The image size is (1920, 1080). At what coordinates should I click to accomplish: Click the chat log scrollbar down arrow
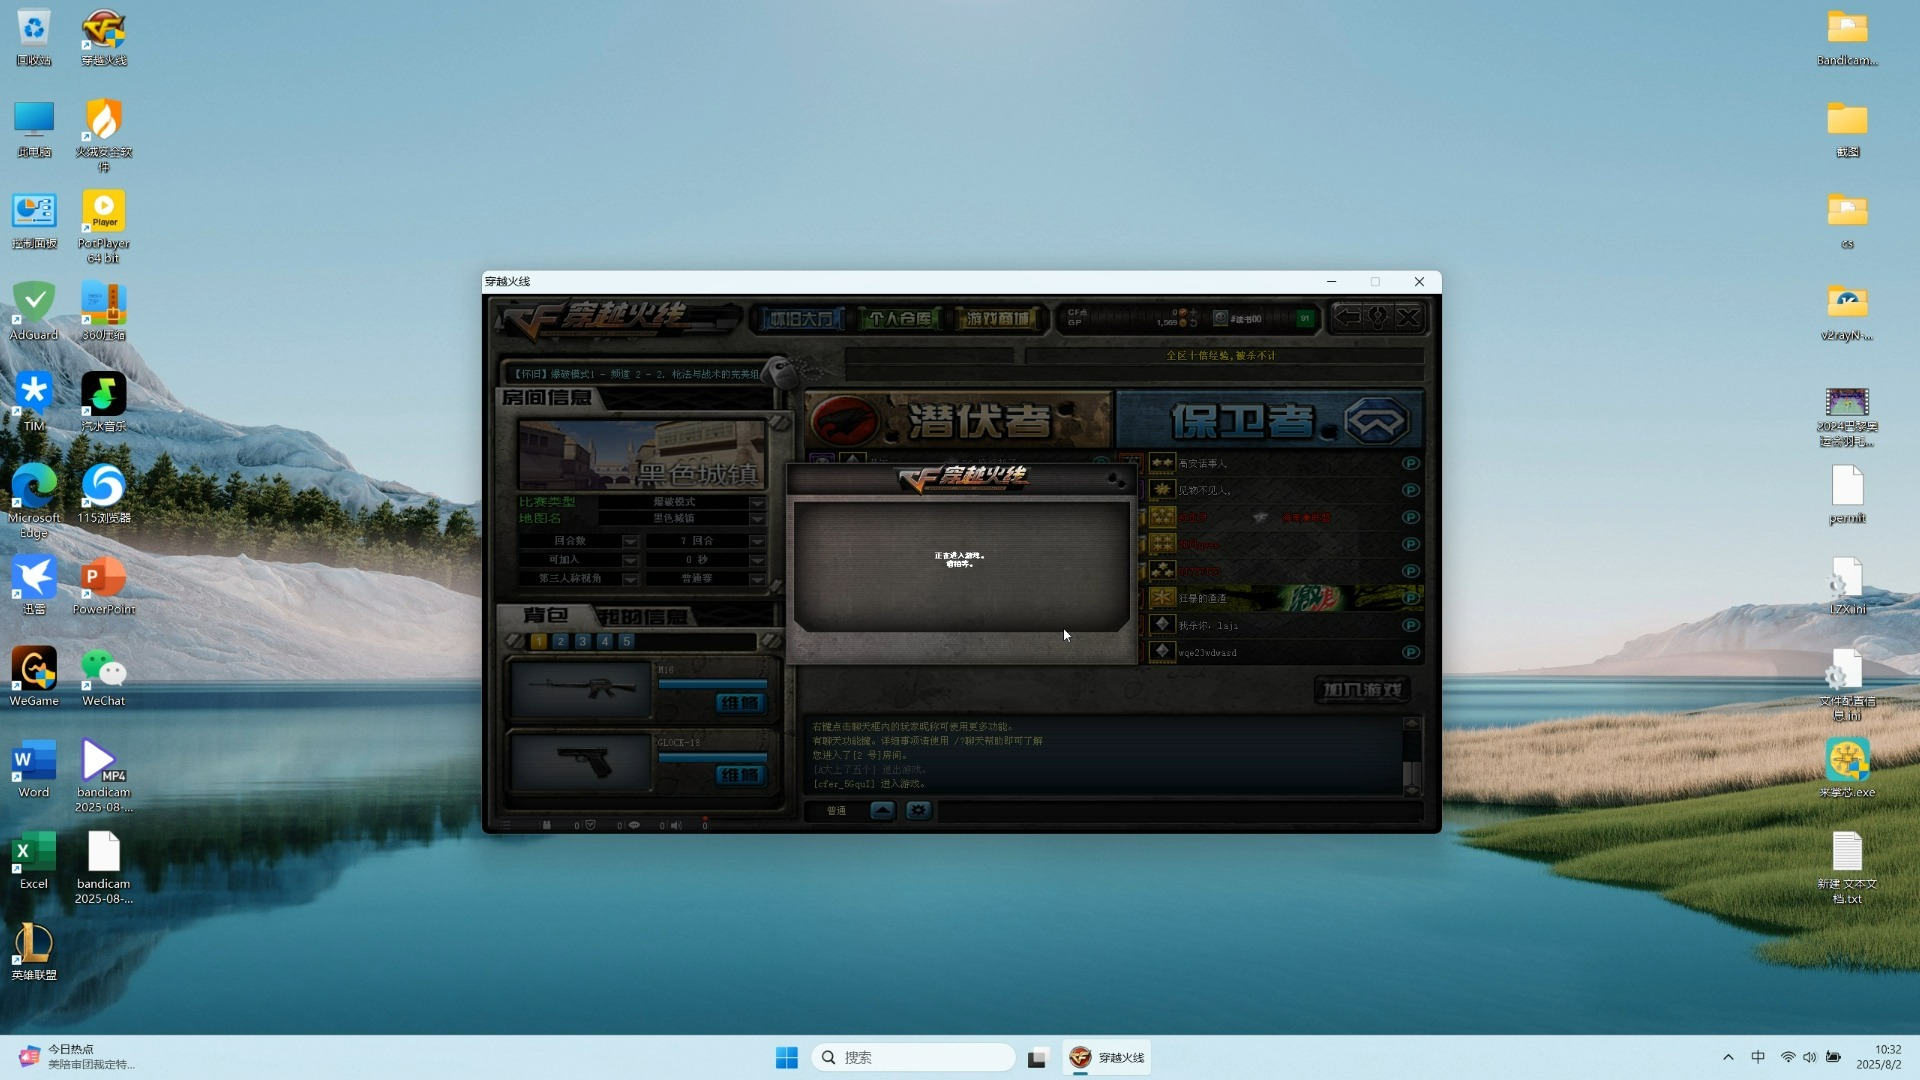click(x=1411, y=790)
